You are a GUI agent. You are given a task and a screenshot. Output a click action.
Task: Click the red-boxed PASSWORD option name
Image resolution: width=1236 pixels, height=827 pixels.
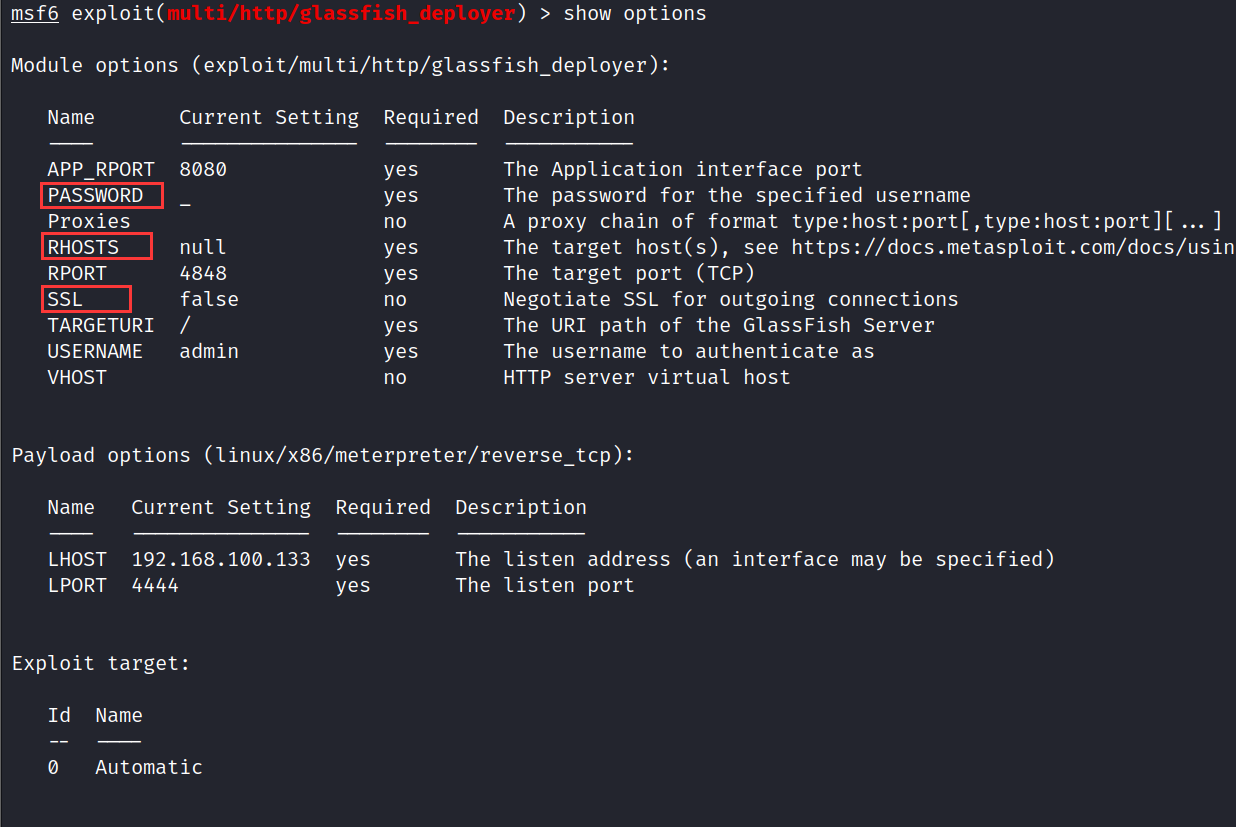(x=96, y=196)
